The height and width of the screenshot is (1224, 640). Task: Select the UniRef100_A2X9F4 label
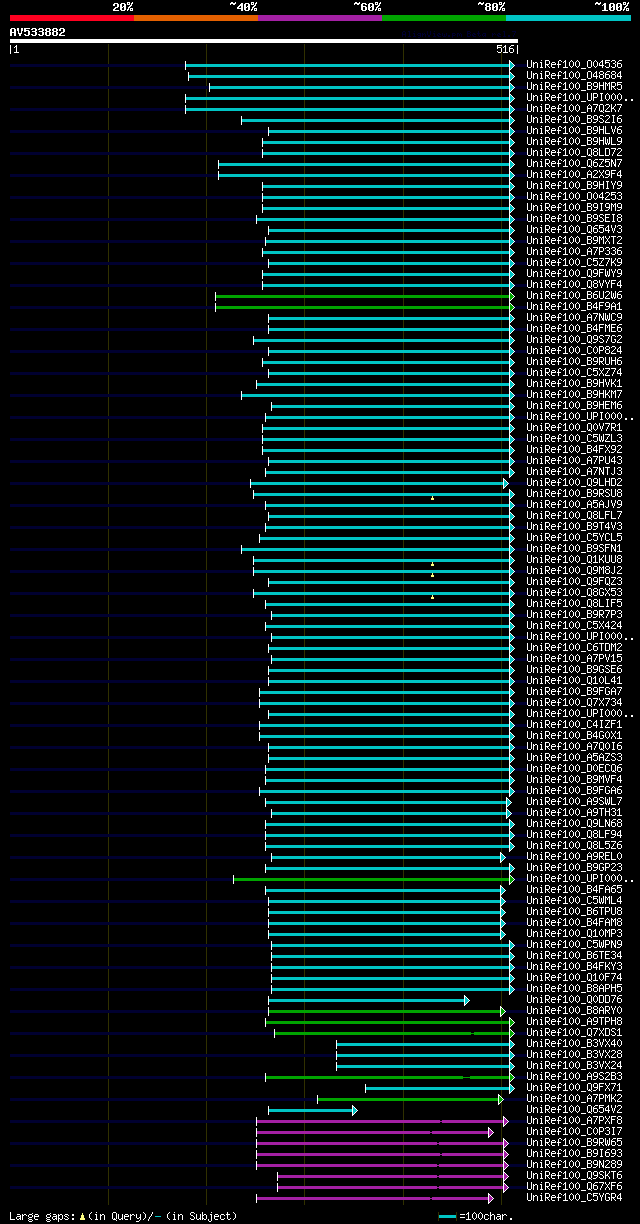point(574,175)
